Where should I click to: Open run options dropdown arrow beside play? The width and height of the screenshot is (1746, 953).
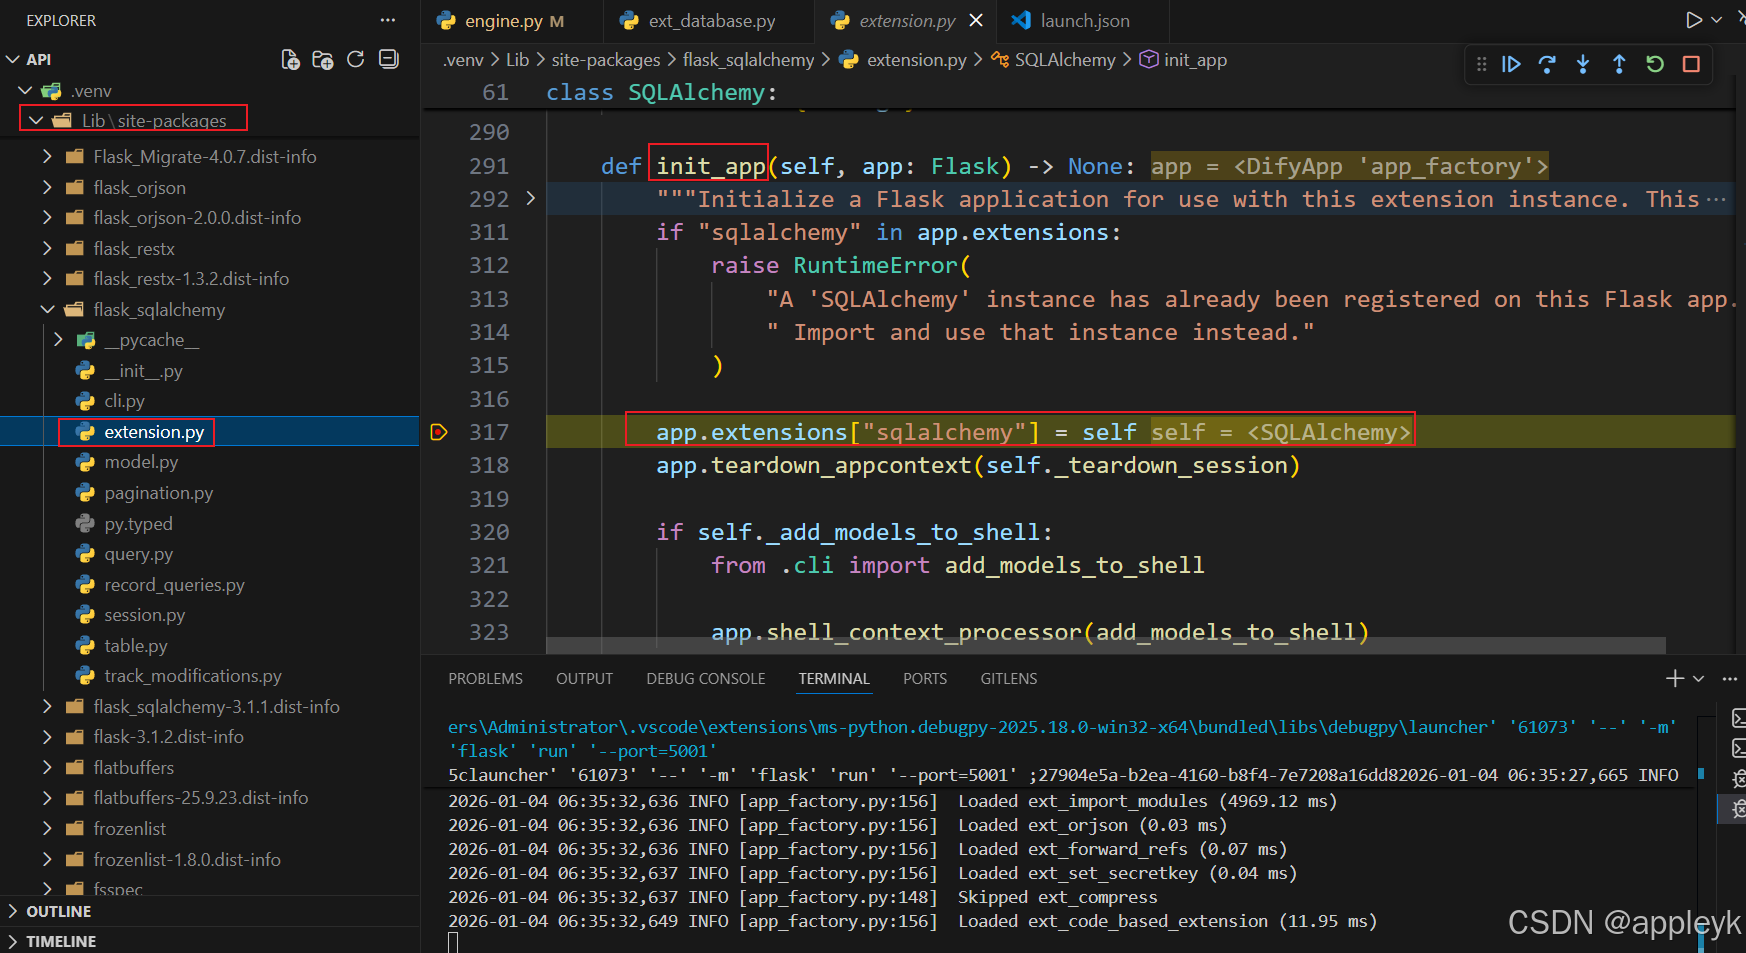click(x=1717, y=20)
